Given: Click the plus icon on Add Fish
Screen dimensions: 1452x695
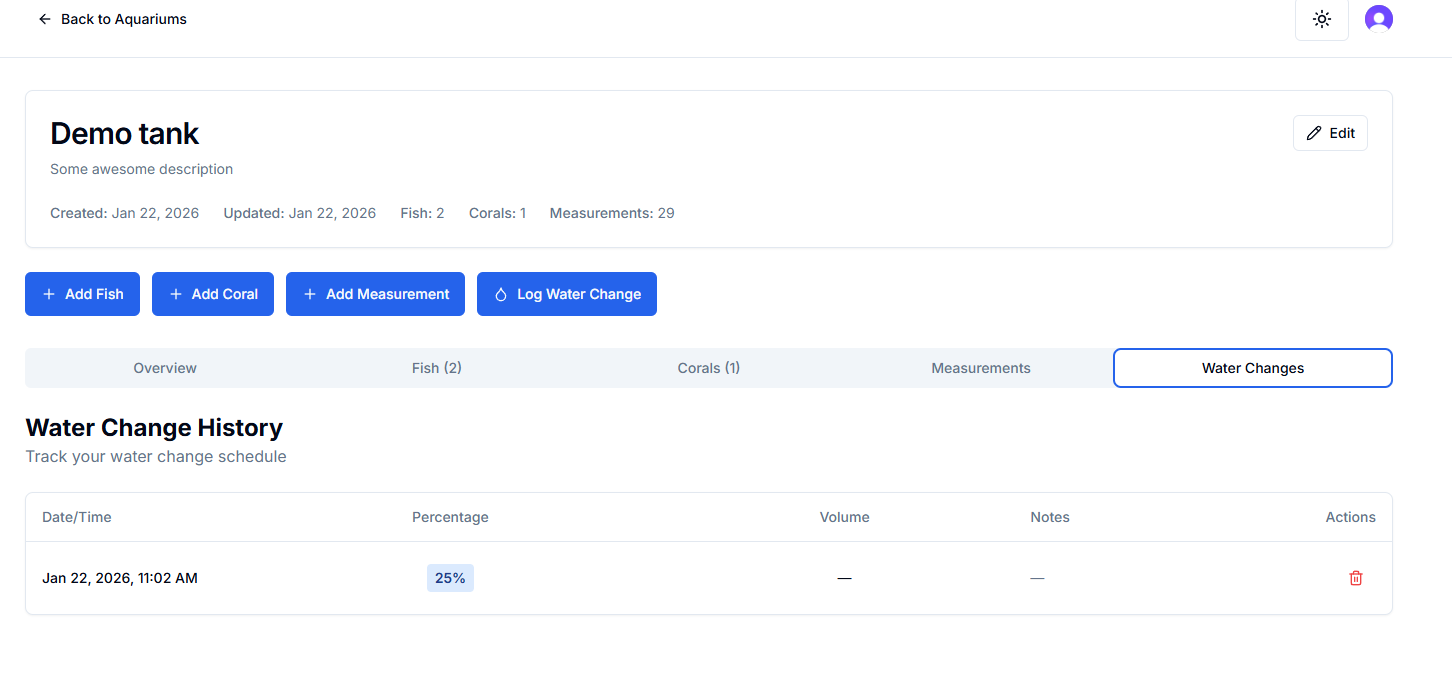Looking at the screenshot, I should (x=49, y=294).
